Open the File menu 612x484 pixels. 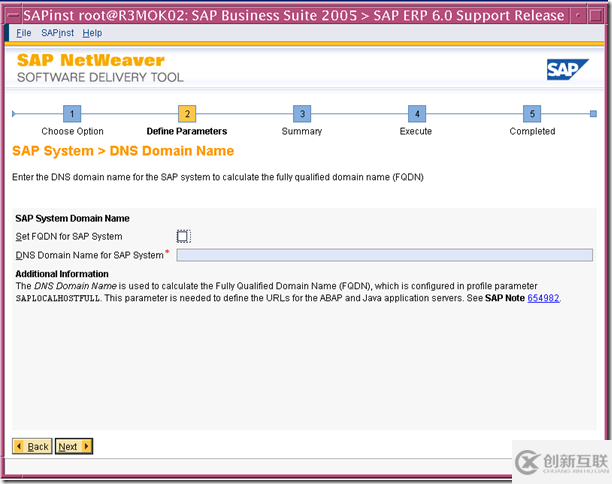(x=23, y=33)
